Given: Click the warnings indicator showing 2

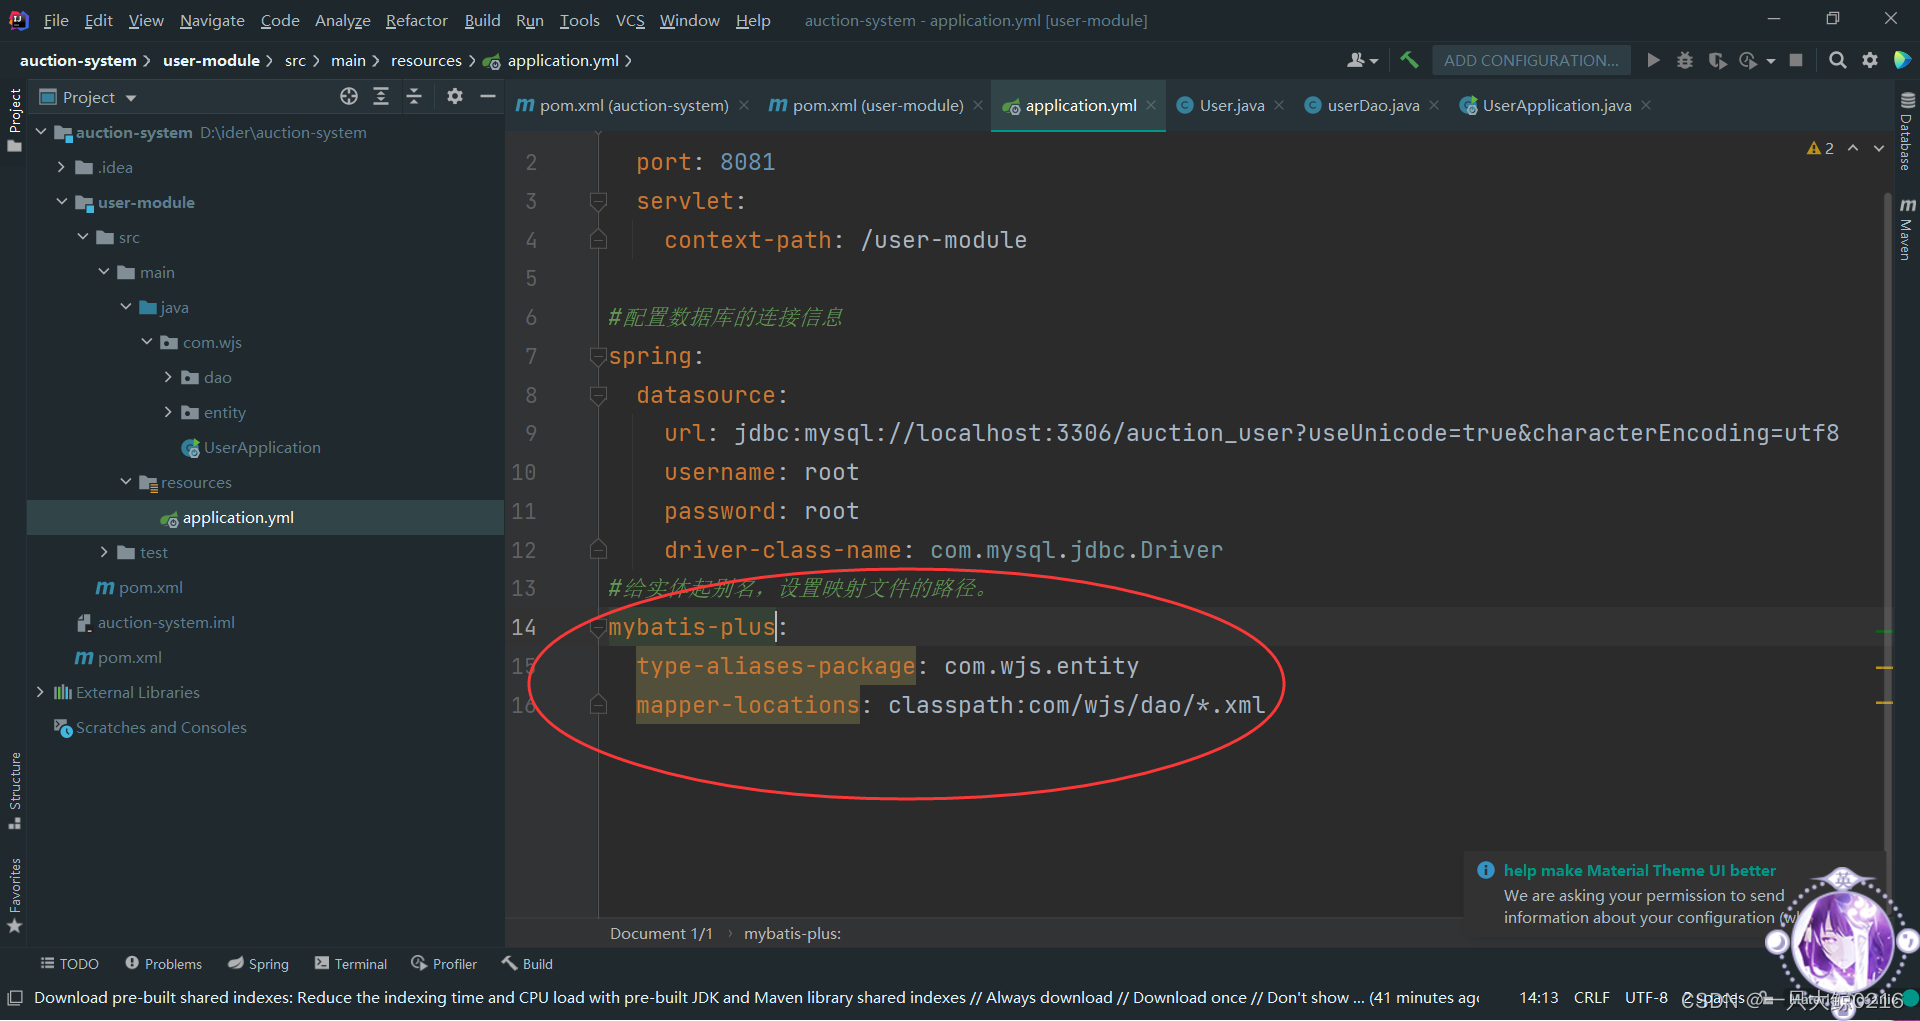Looking at the screenshot, I should point(1820,148).
